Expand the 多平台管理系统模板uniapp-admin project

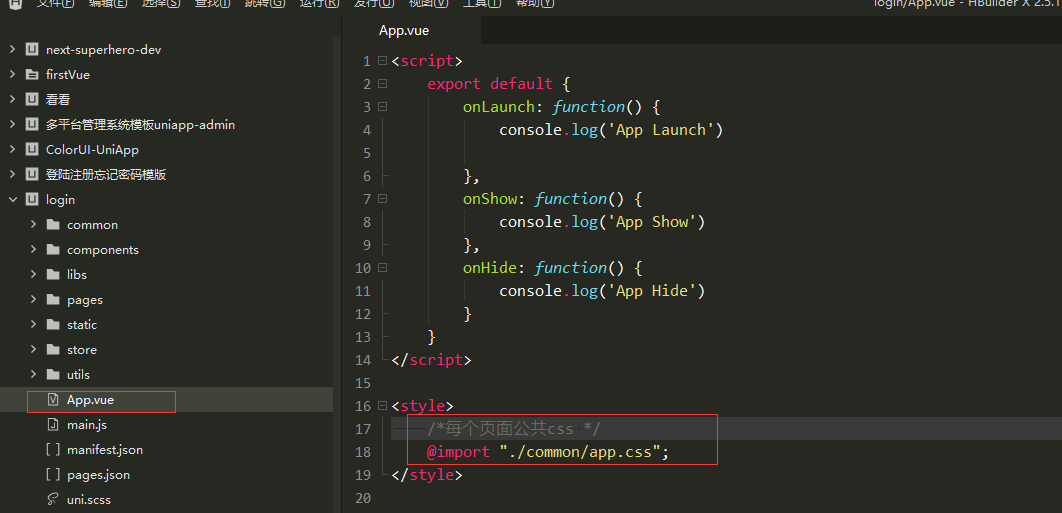12,125
